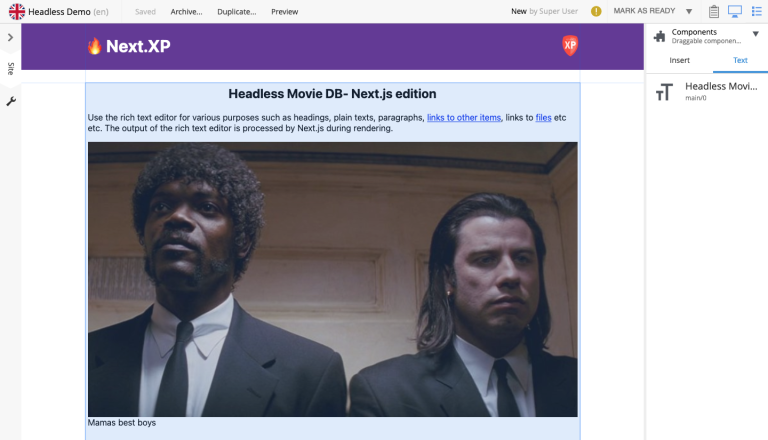
Task: Toggle the monitor page editor view
Action: point(735,11)
